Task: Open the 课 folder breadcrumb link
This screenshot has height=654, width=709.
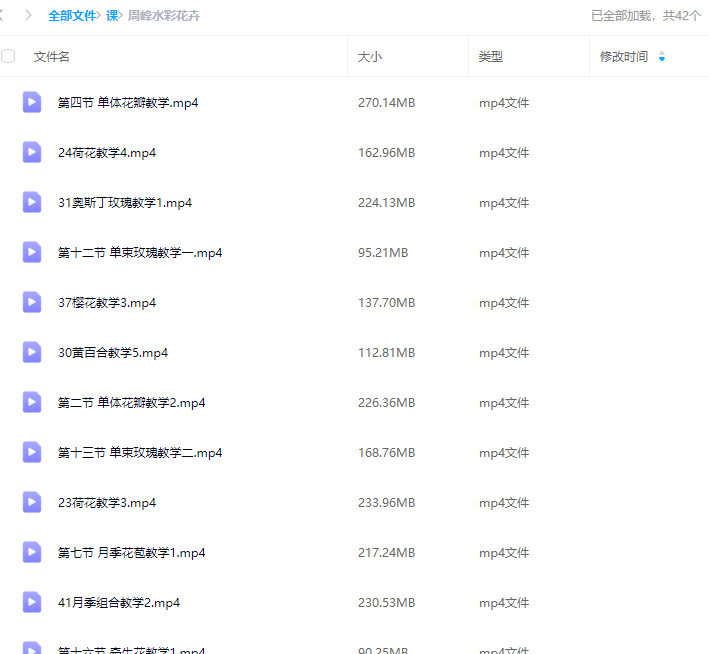Action: click(x=112, y=16)
